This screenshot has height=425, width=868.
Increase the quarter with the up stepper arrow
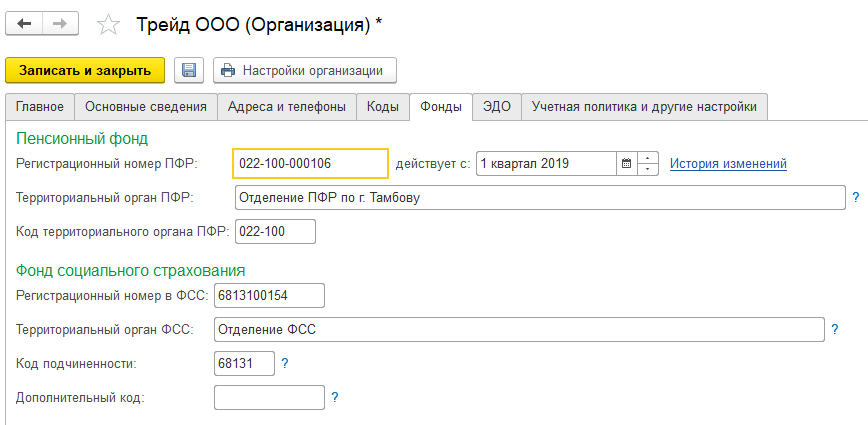point(648,158)
